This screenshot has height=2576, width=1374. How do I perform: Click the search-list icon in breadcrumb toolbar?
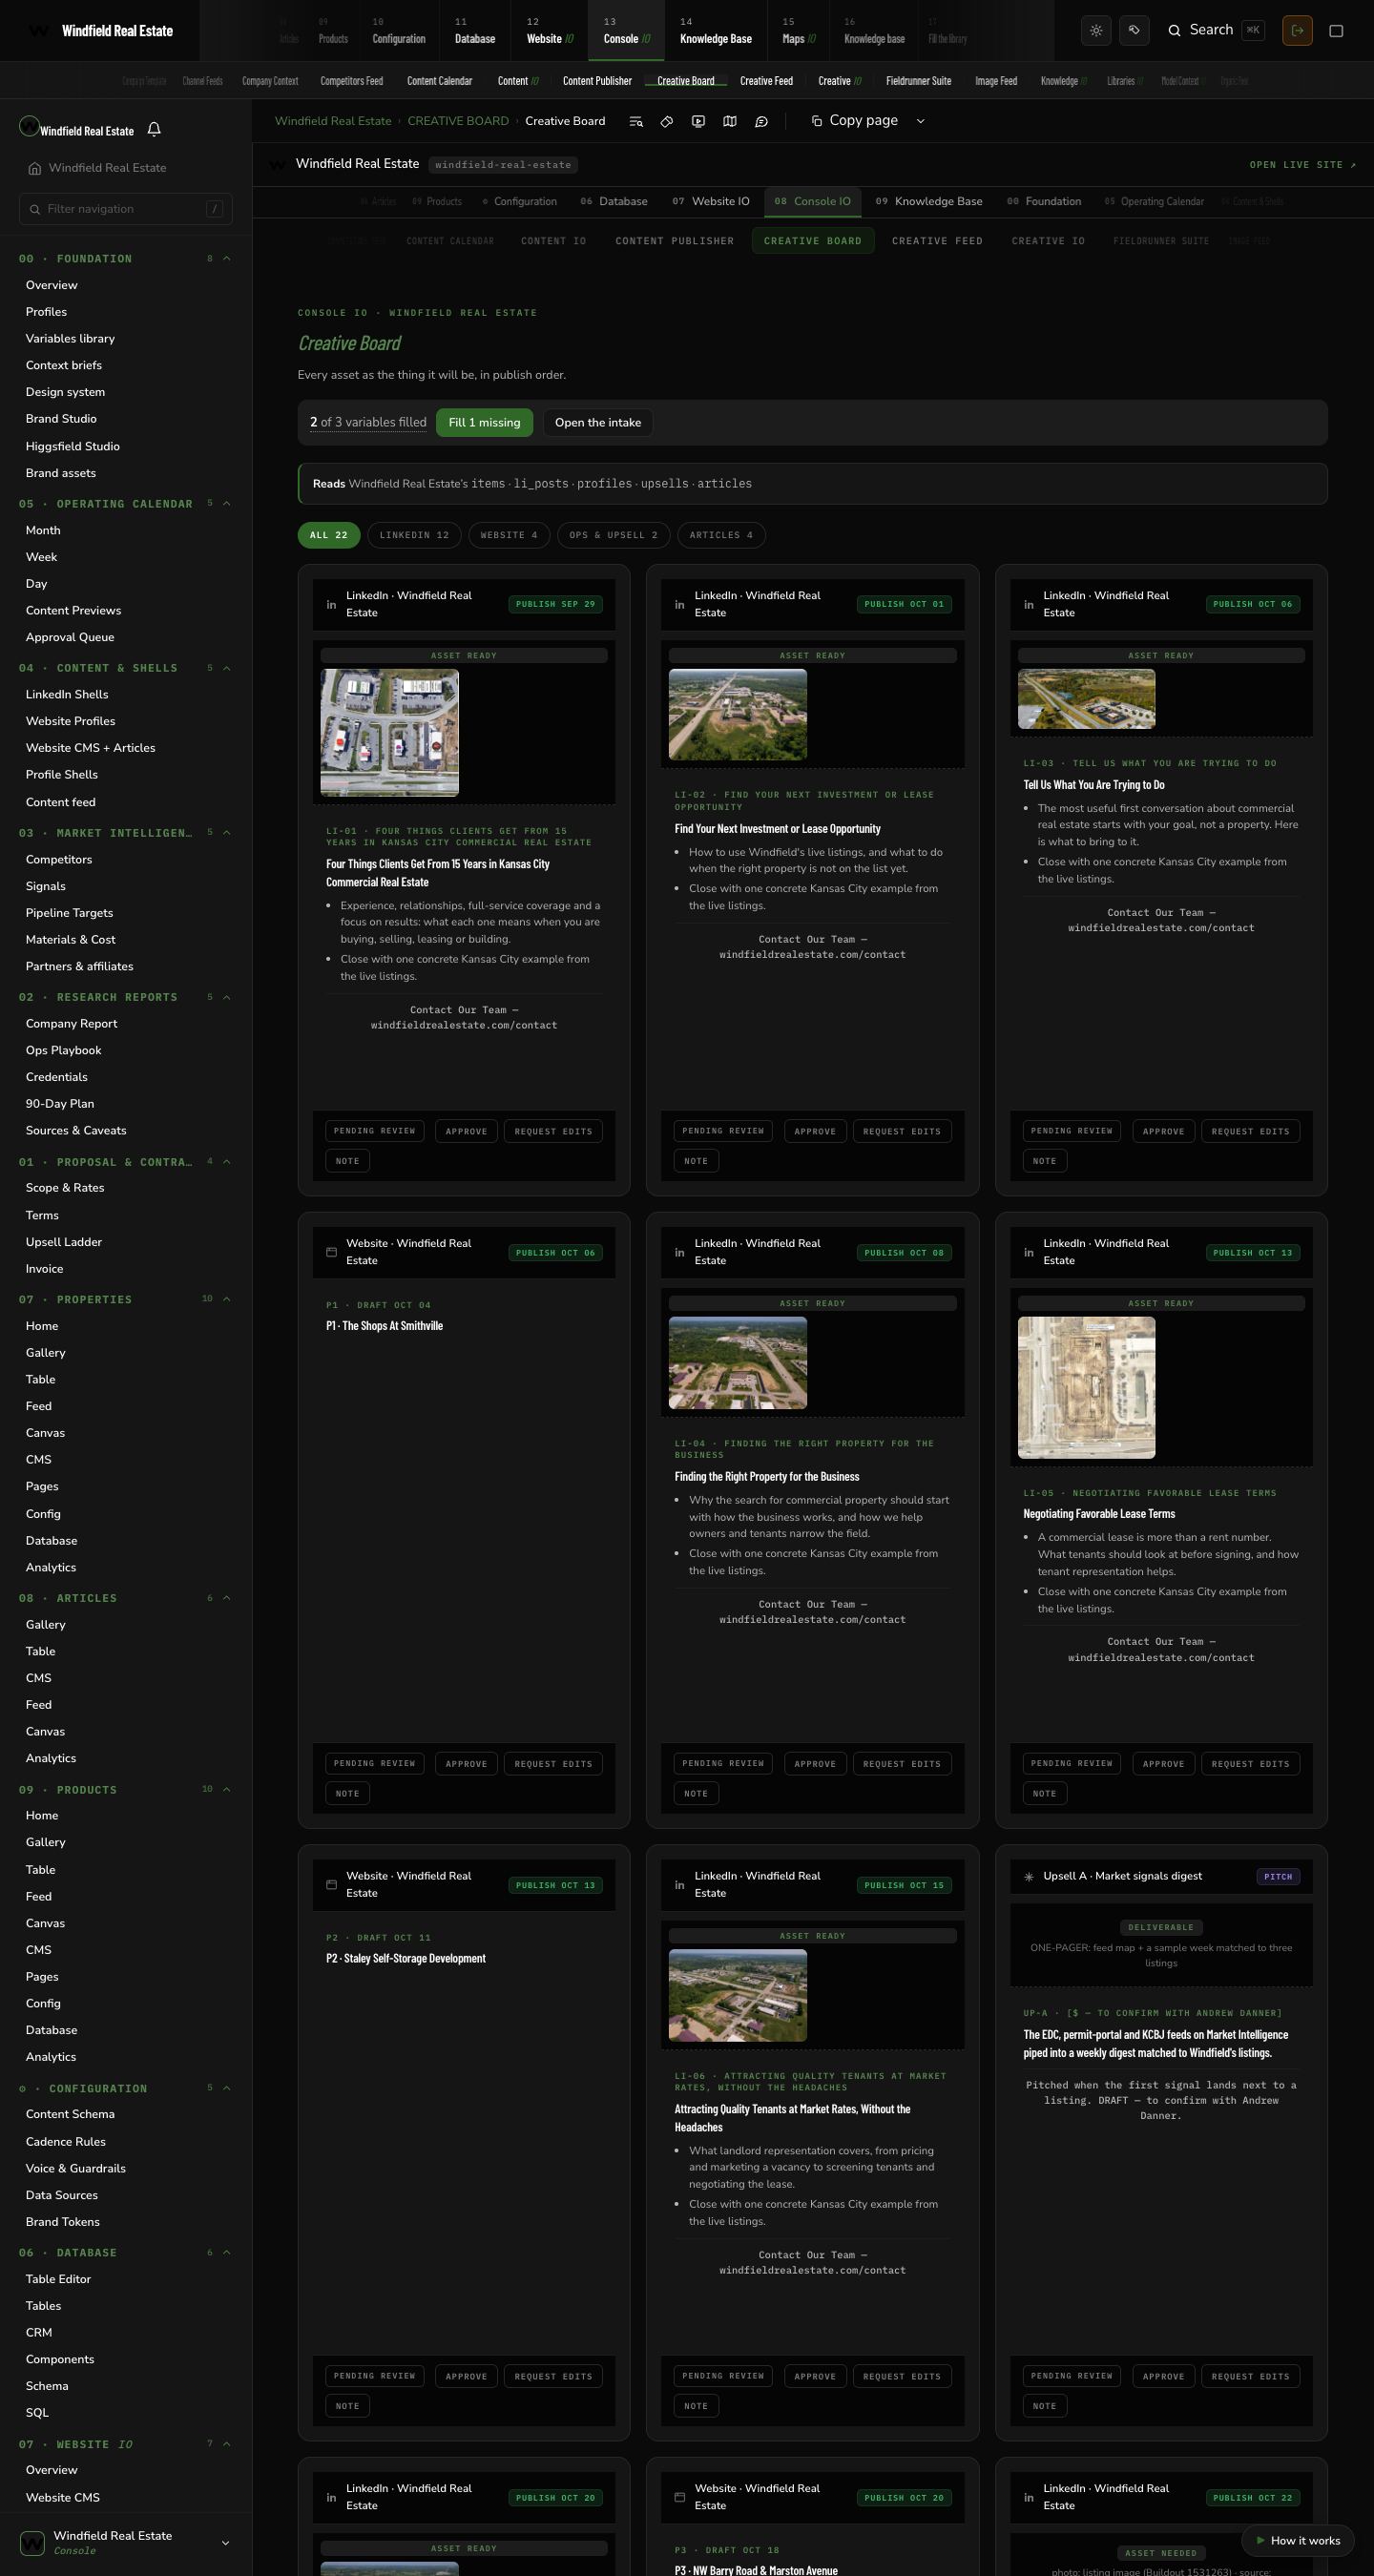point(636,121)
